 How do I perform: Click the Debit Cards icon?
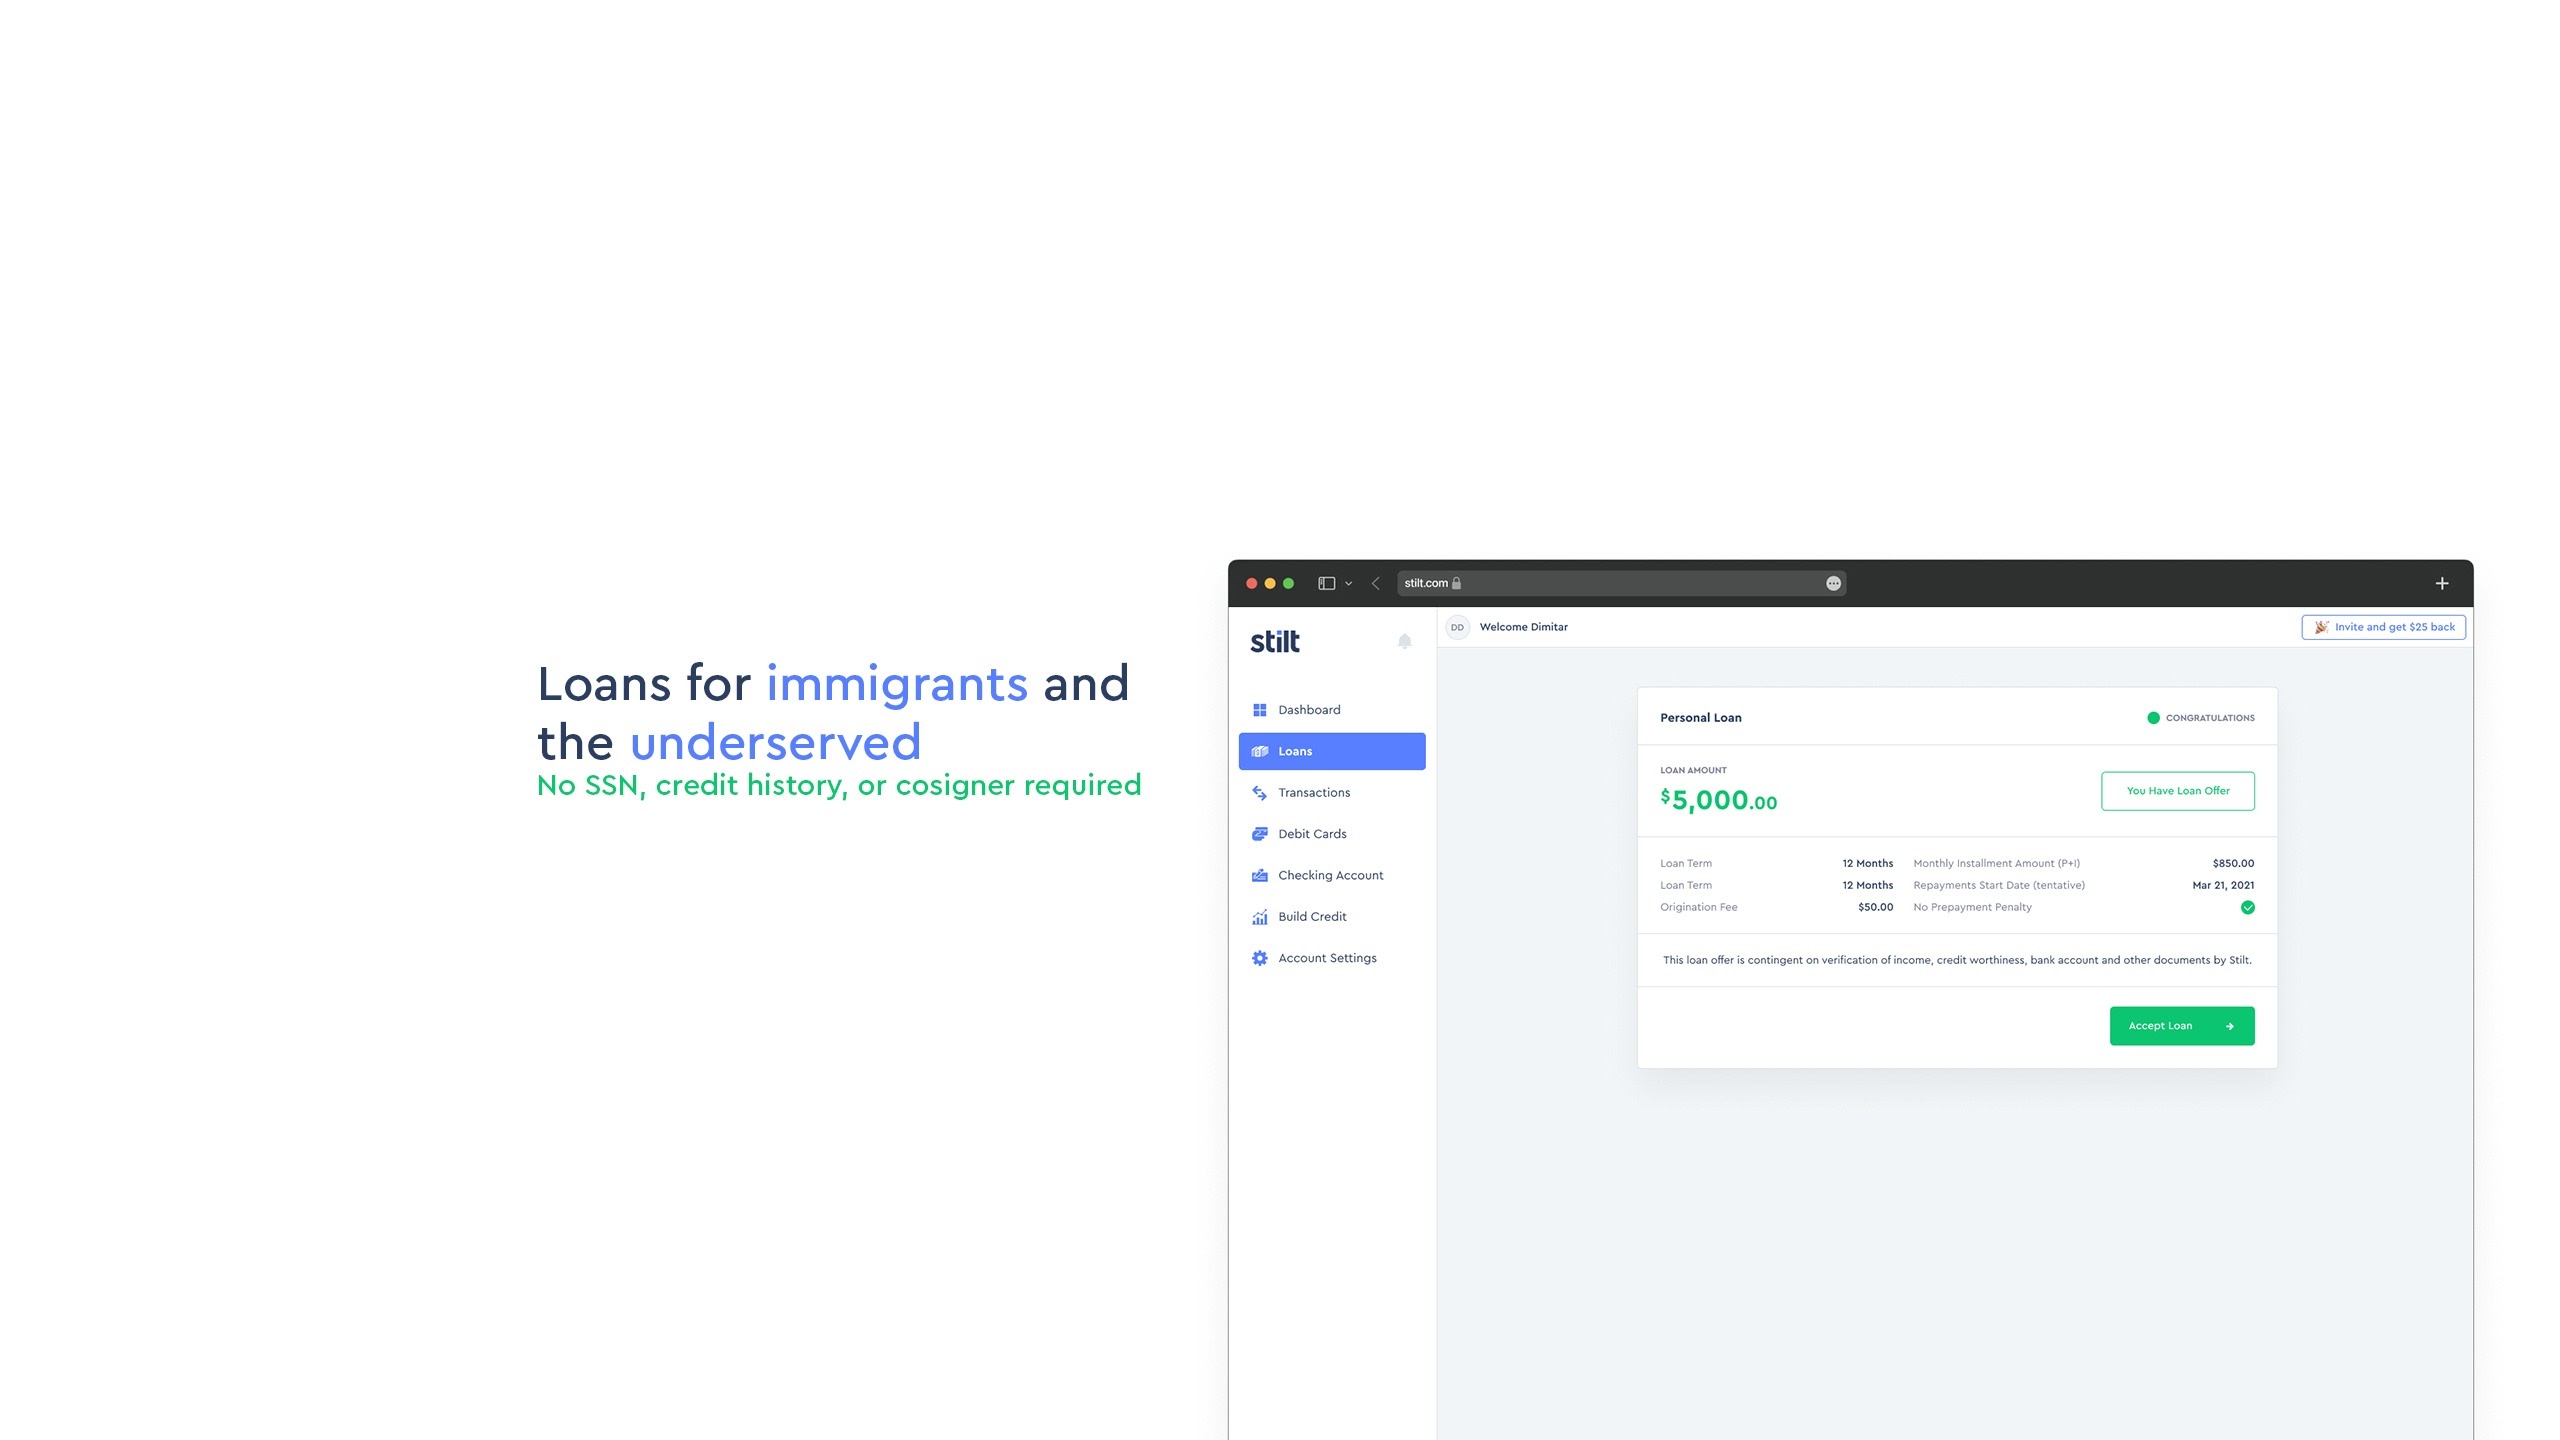point(1259,834)
